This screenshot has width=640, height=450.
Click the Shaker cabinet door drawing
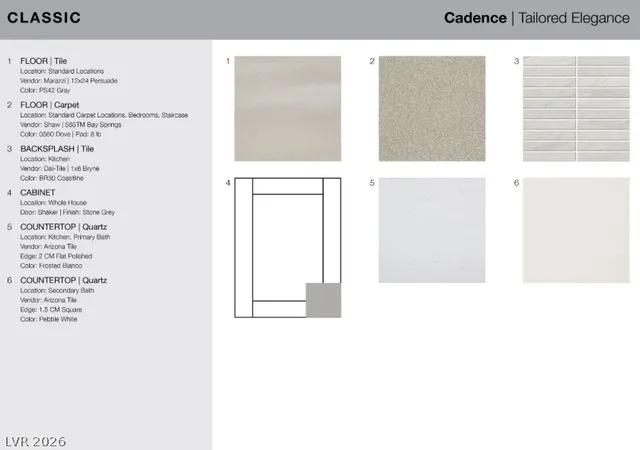(x=288, y=247)
